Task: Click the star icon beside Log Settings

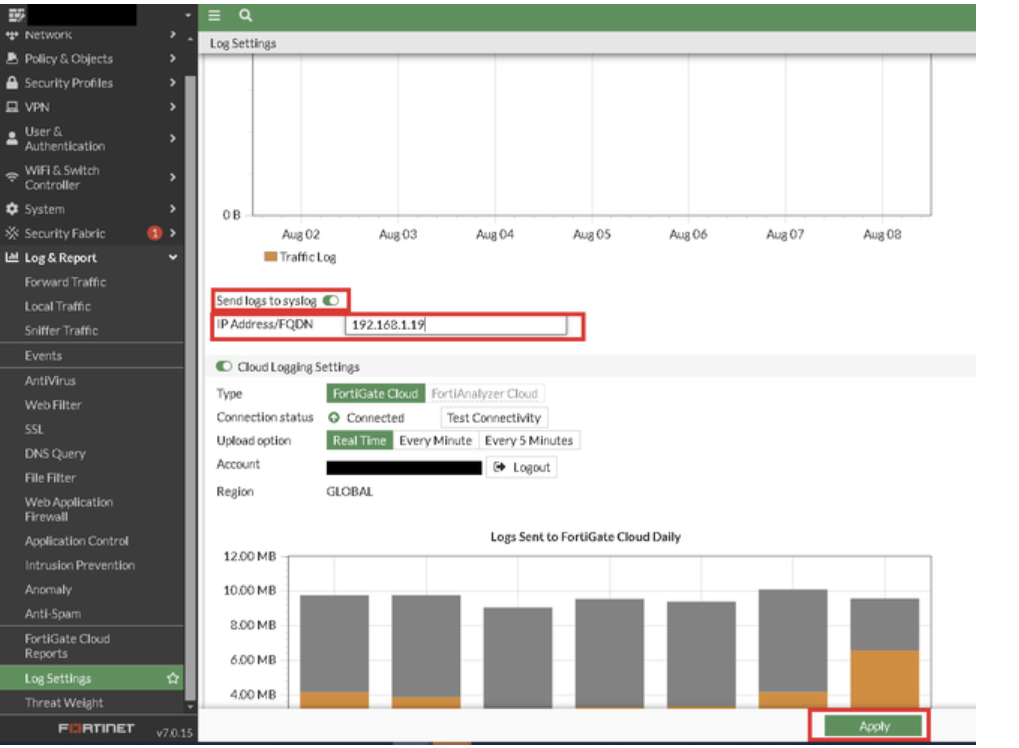Action: click(x=172, y=679)
